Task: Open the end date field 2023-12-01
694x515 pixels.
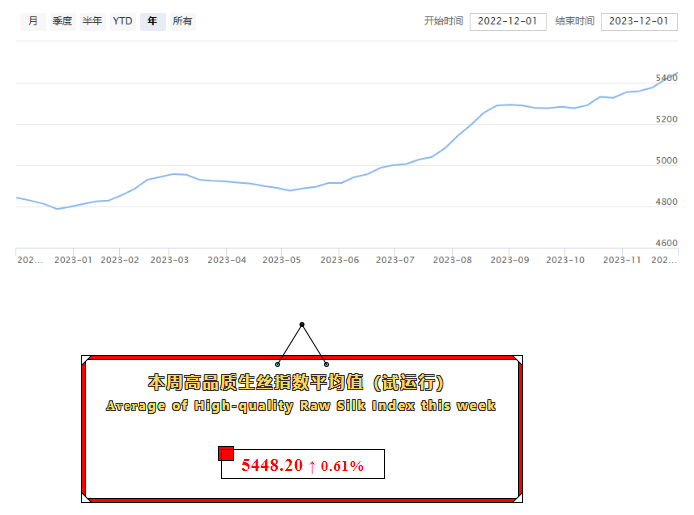Action: pos(639,21)
